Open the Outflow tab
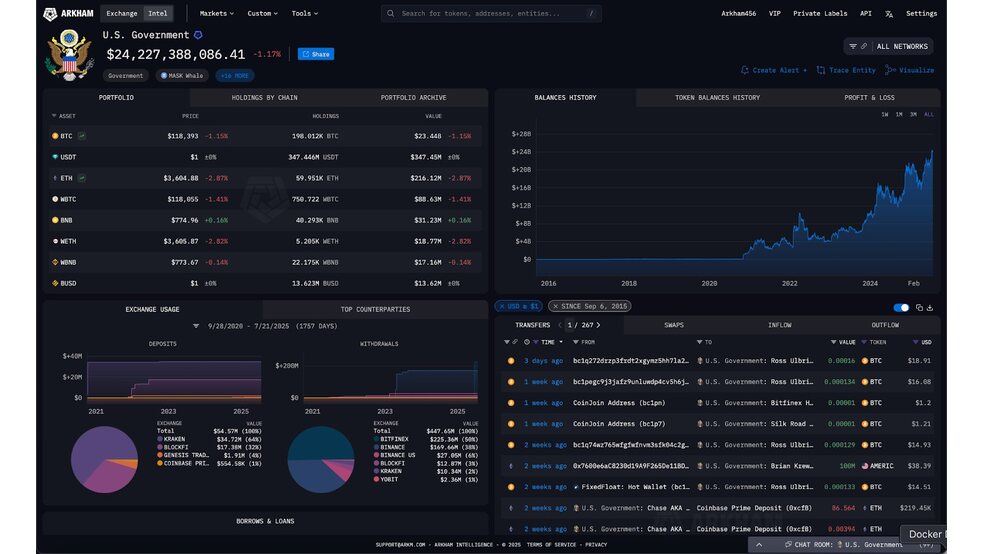984x554 pixels. click(885, 325)
